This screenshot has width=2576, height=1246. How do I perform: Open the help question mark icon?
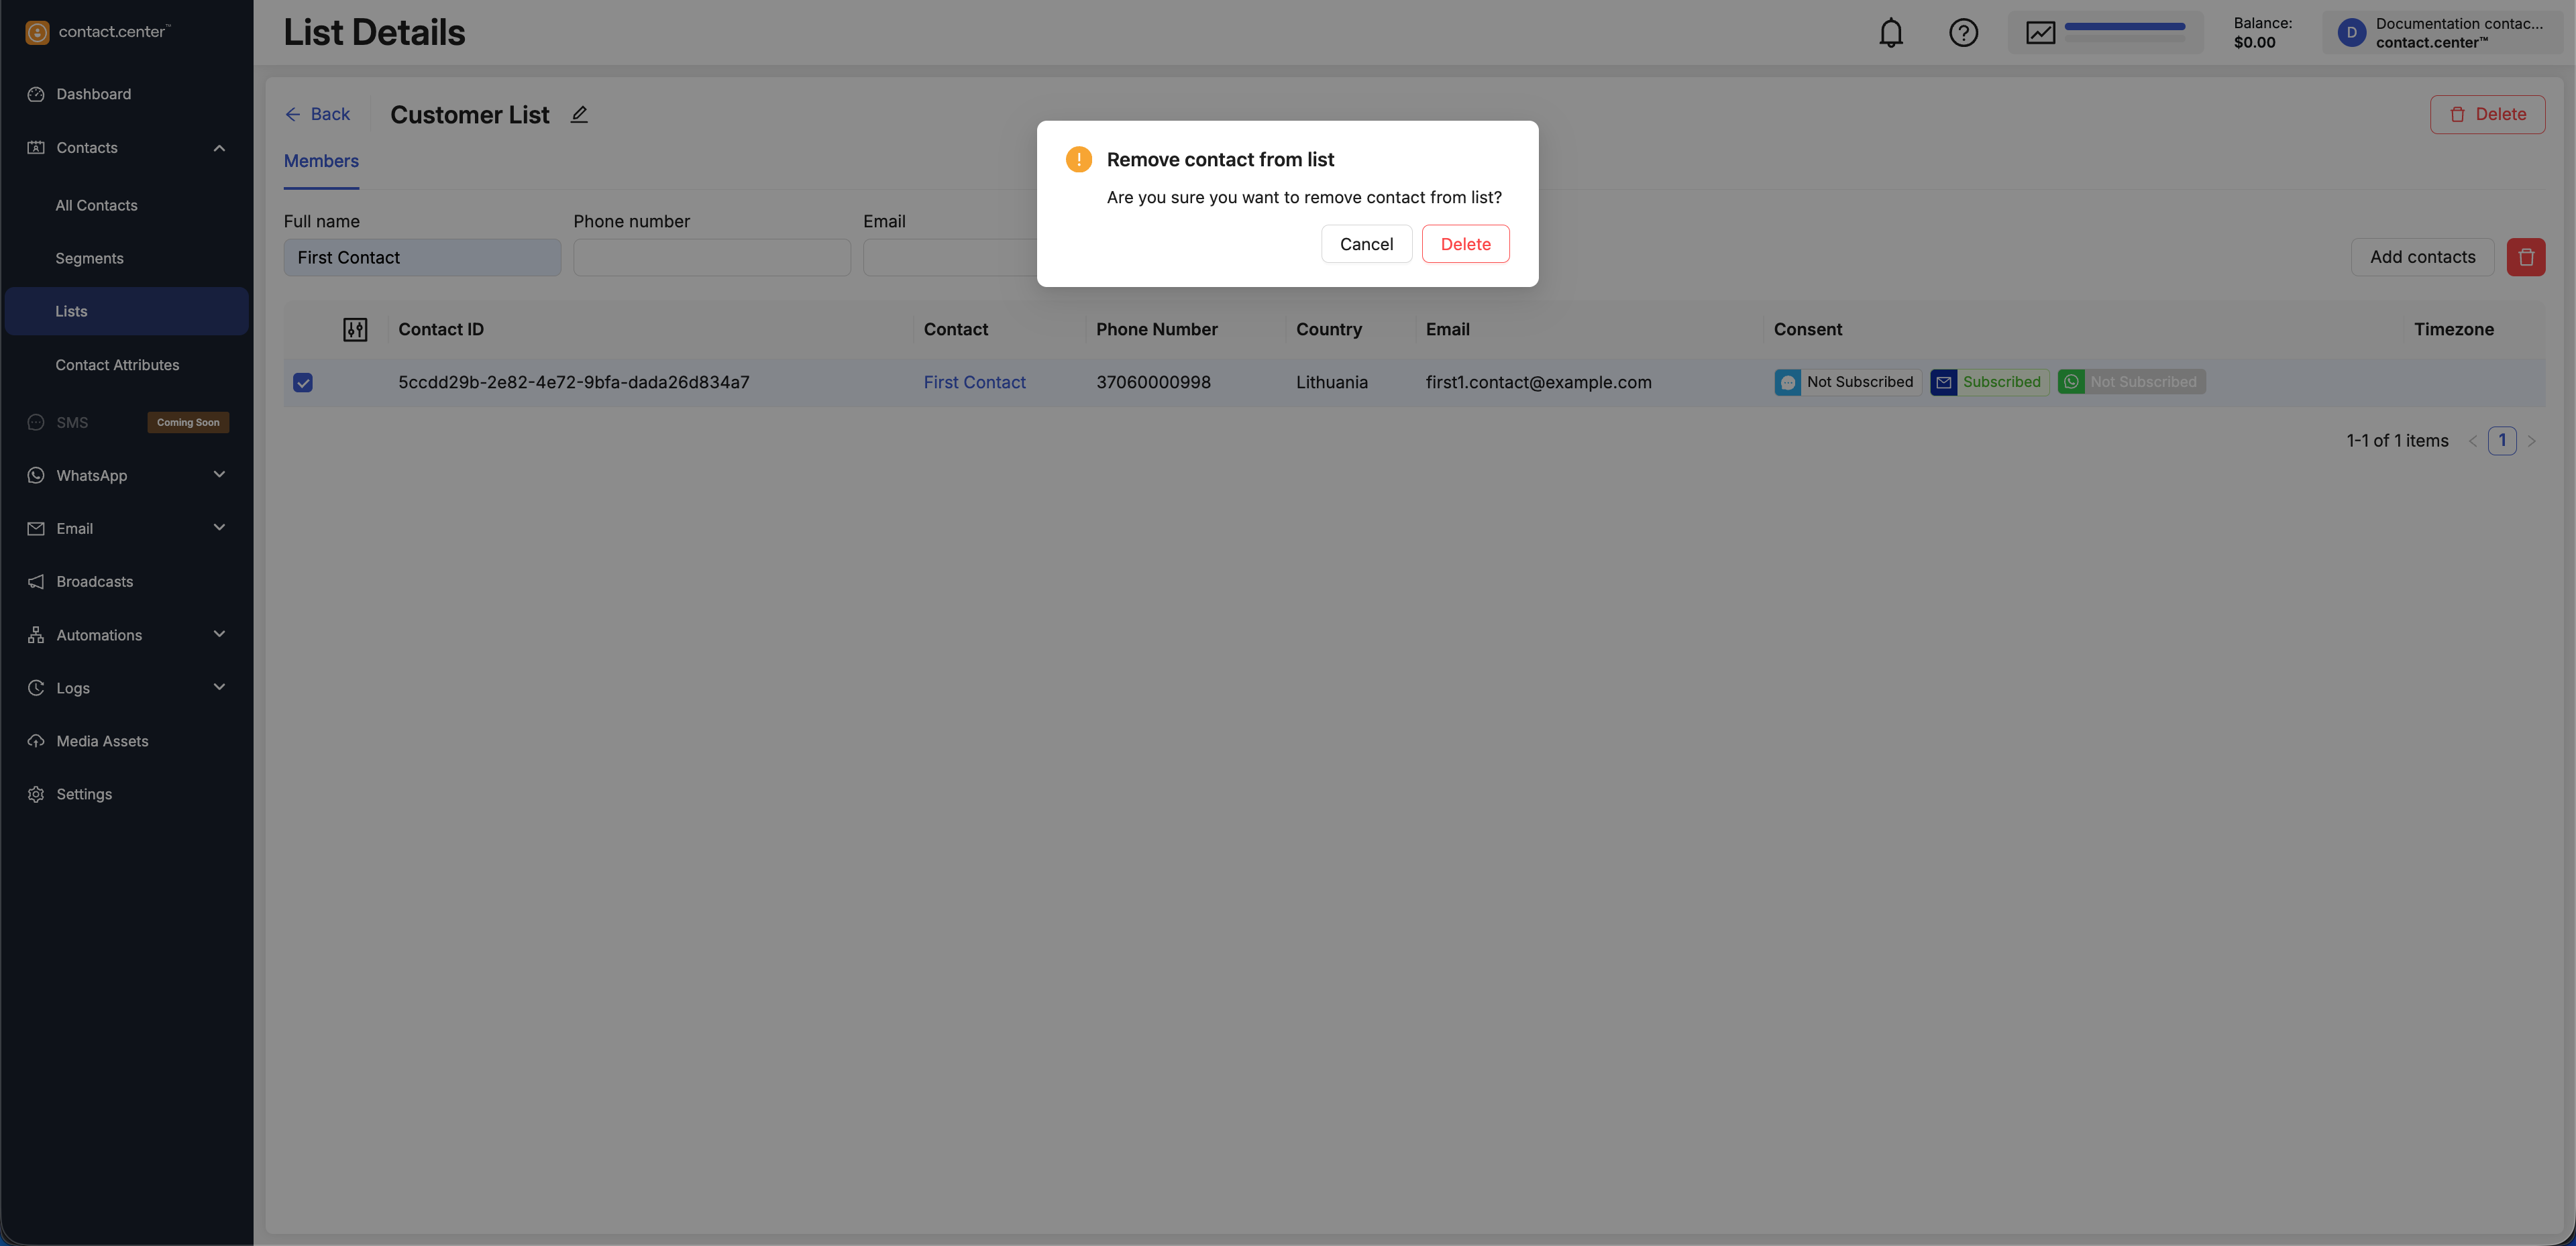tap(1963, 33)
